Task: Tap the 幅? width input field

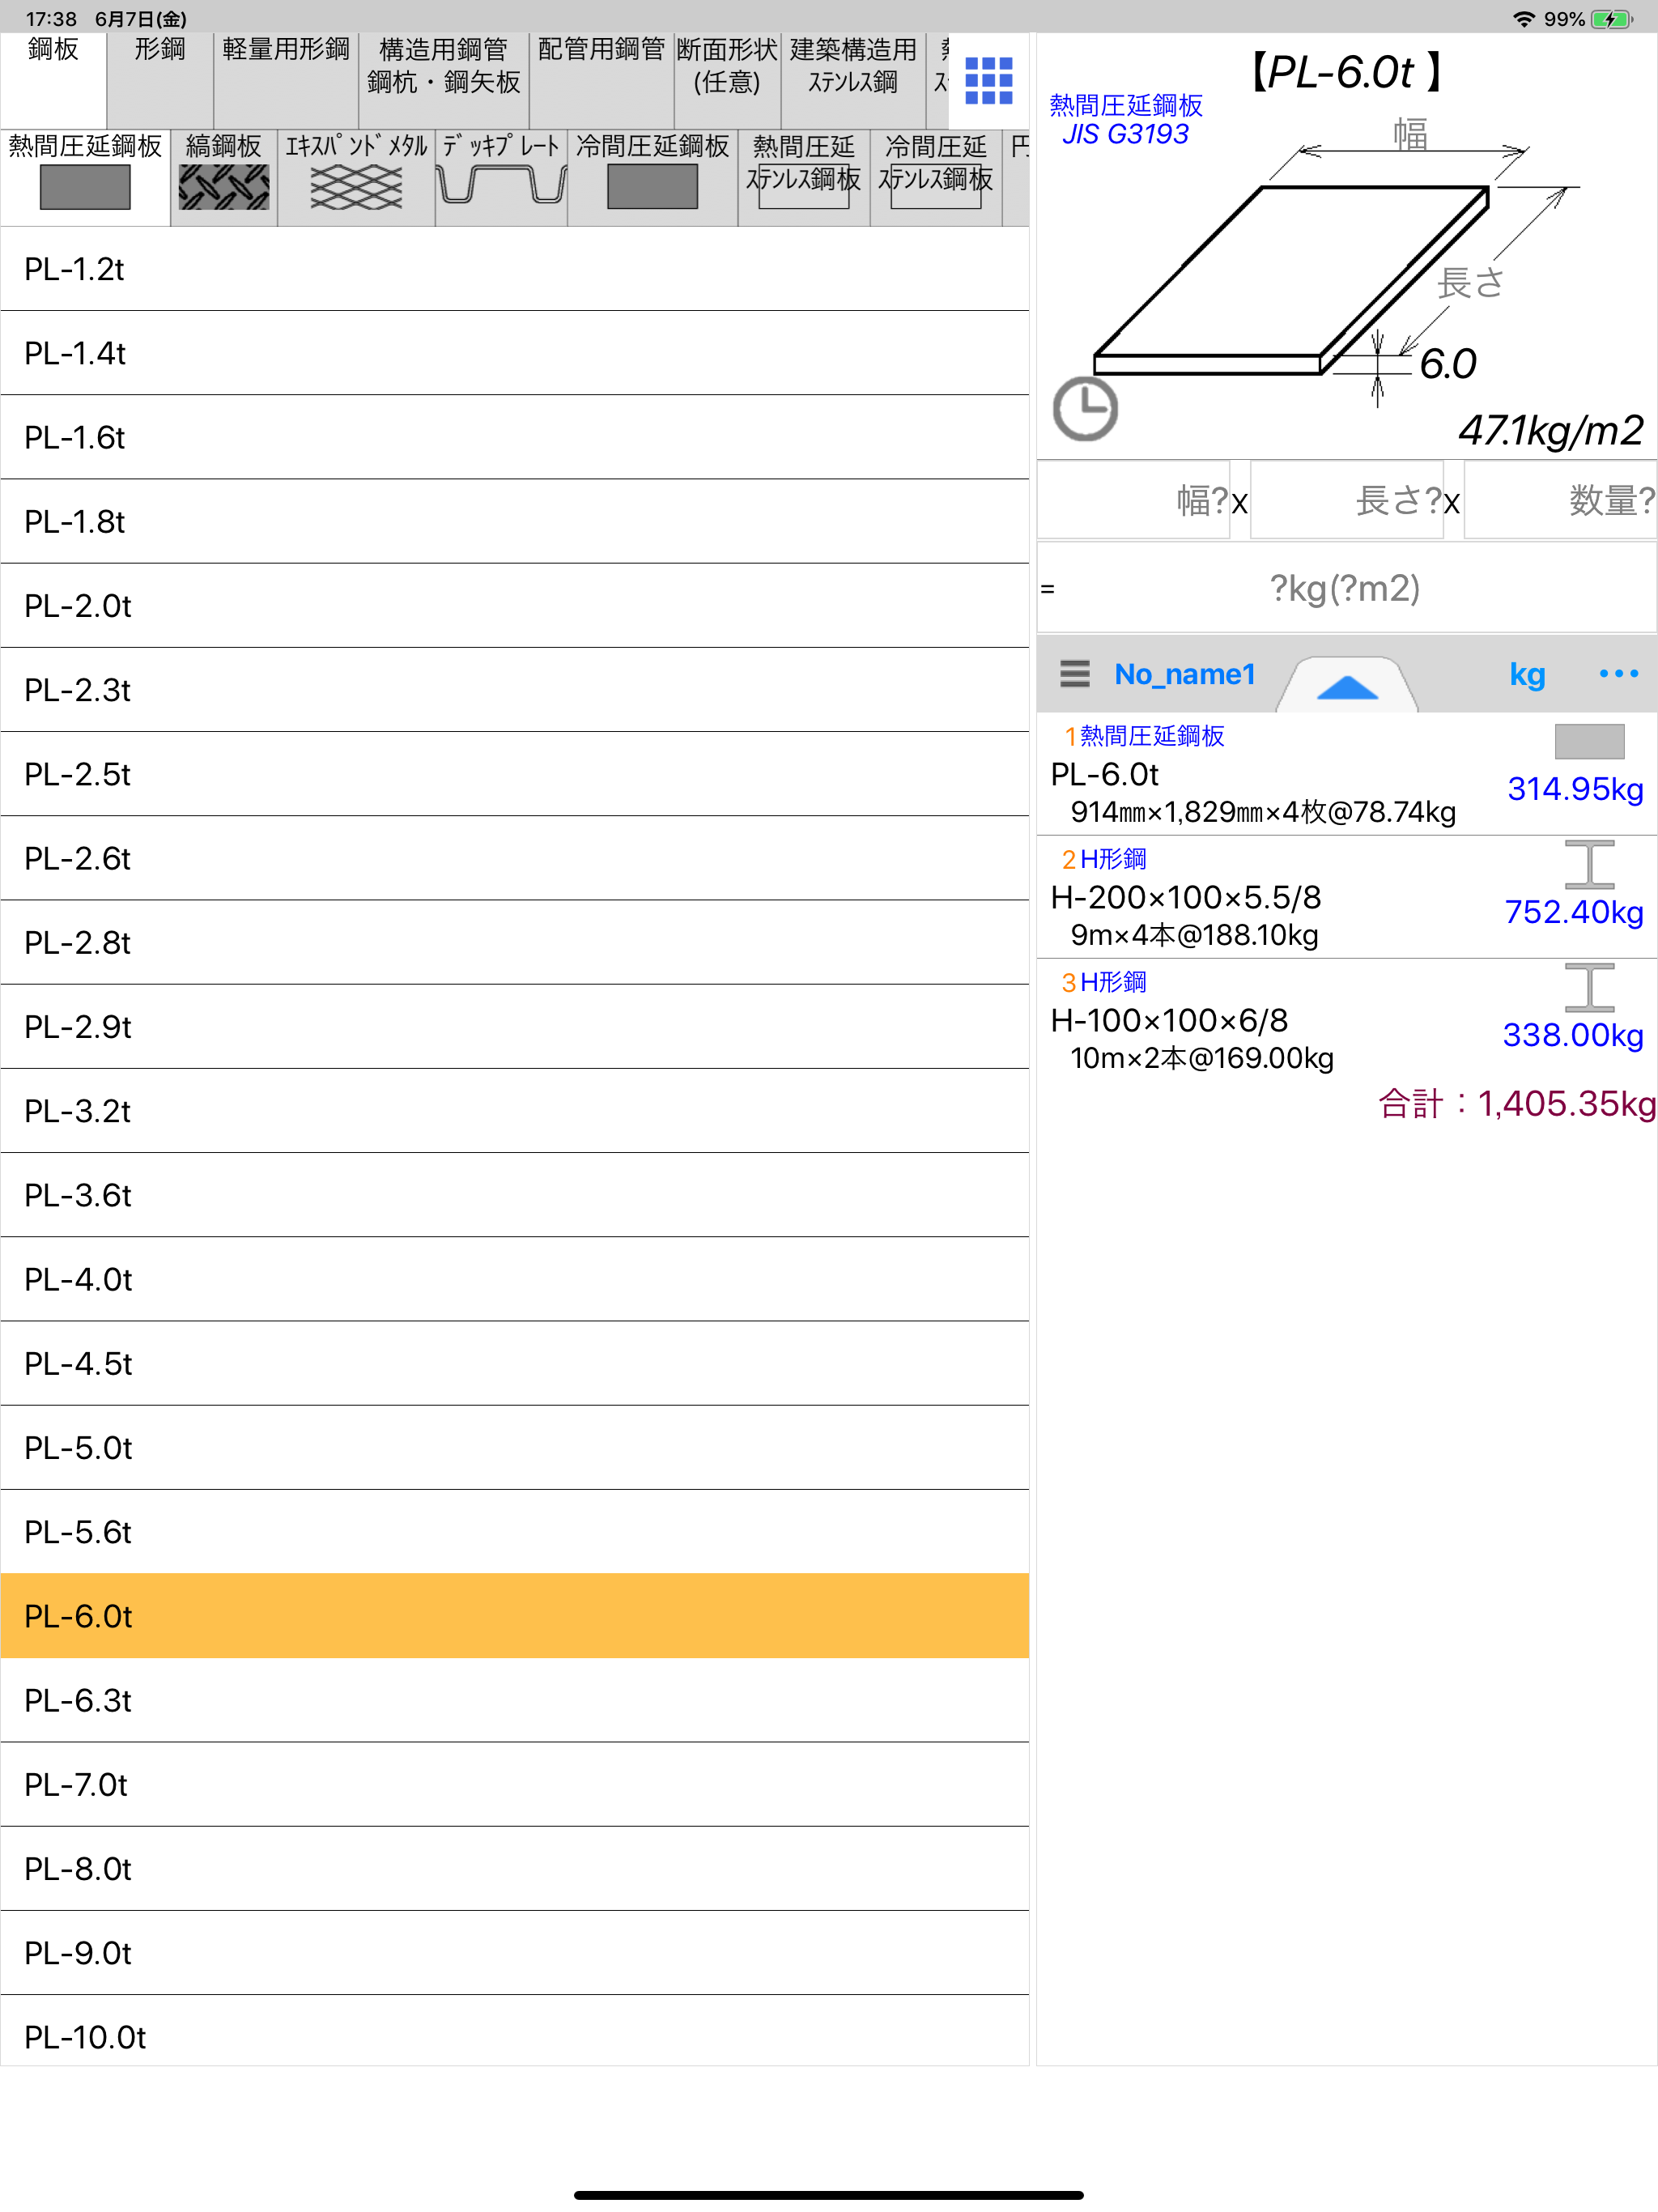Action: click(x=1133, y=500)
